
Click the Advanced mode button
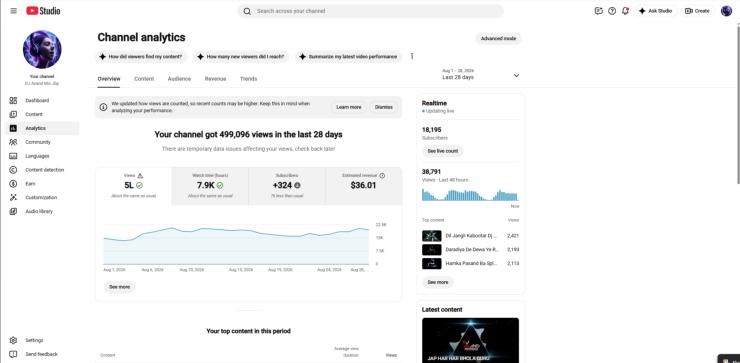[498, 39]
